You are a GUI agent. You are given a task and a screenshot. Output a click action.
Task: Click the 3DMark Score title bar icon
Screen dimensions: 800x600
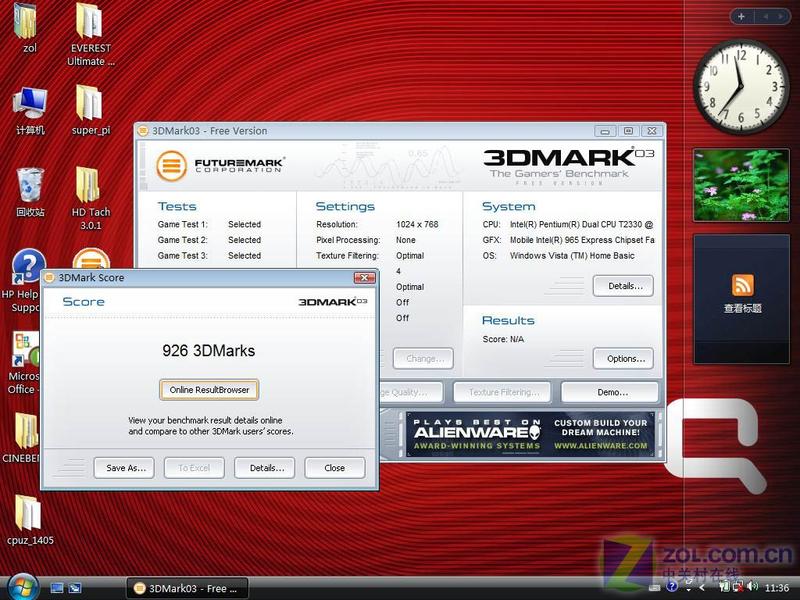[49, 278]
